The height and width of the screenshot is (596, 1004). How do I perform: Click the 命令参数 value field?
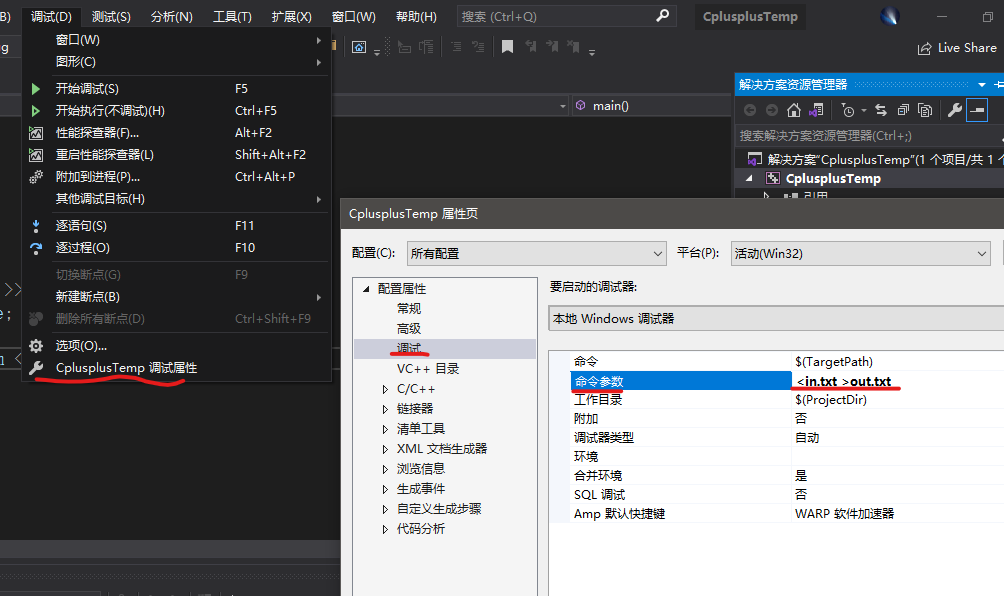pos(898,381)
